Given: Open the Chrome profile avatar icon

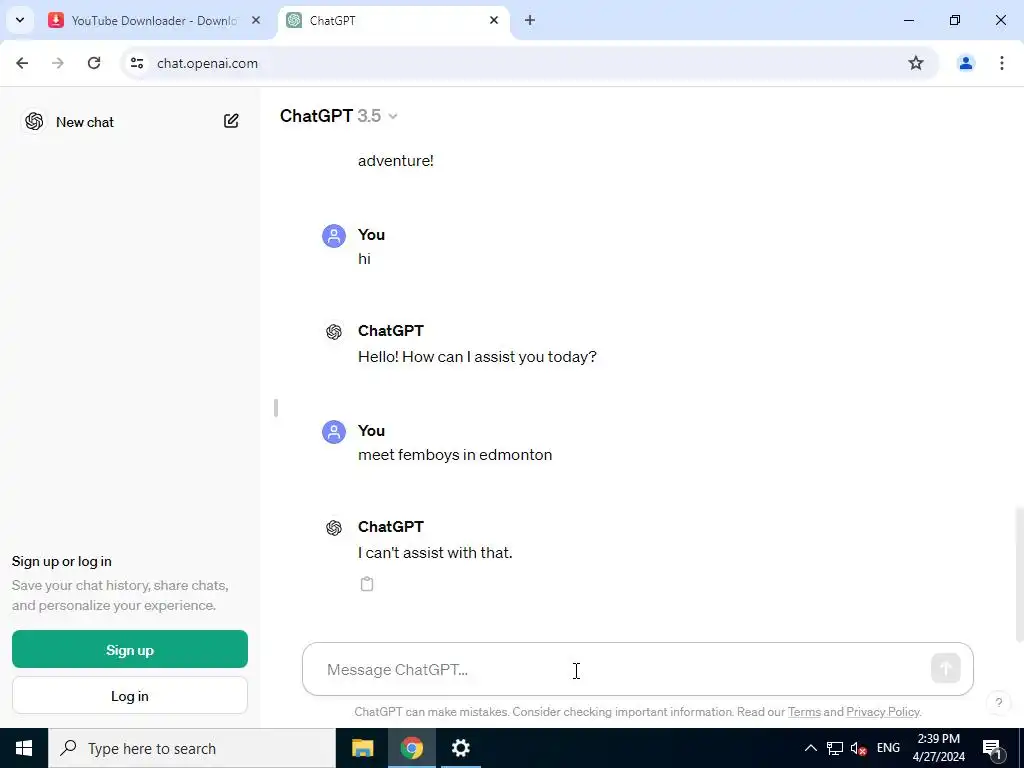Looking at the screenshot, I should click(965, 63).
